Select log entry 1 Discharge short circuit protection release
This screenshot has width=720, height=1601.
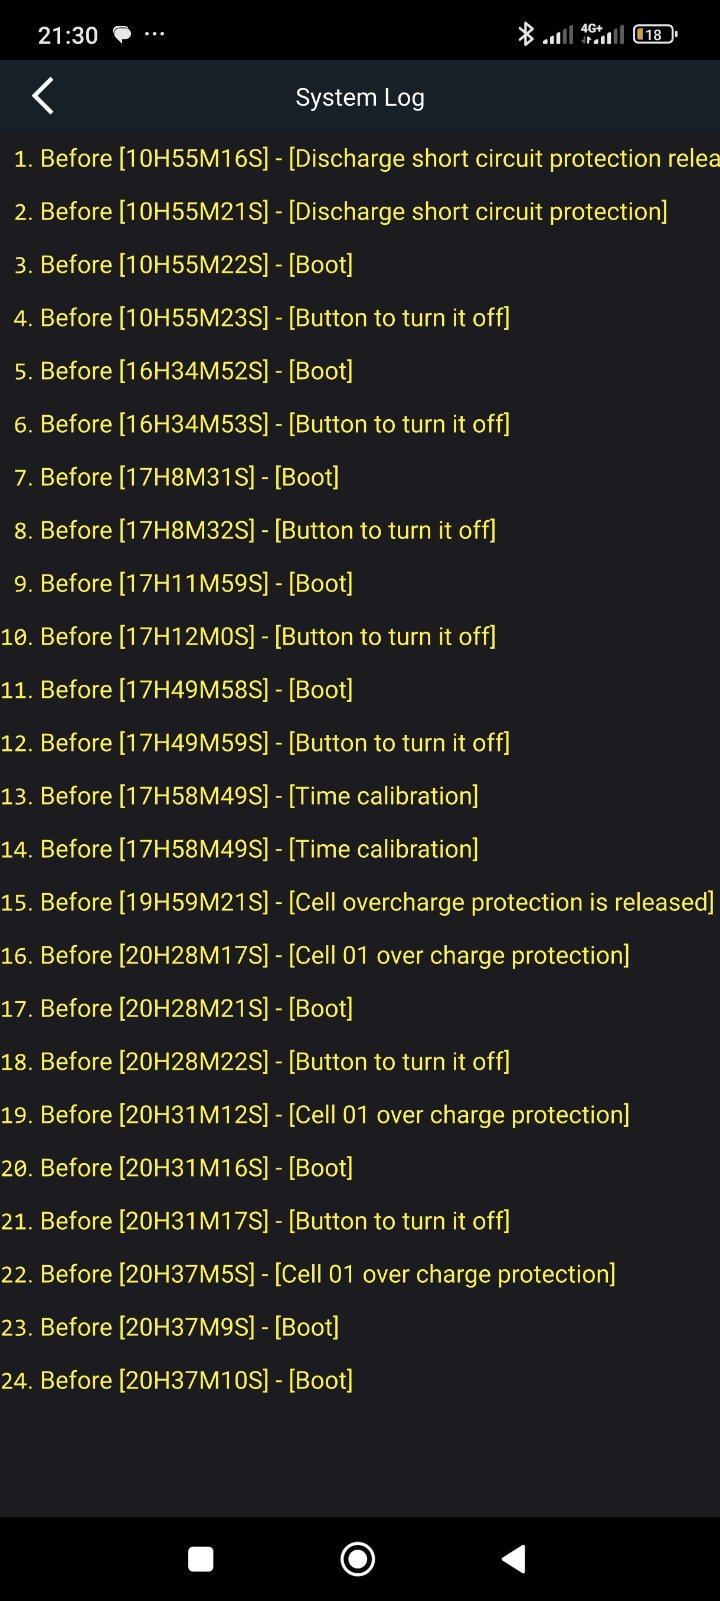click(x=360, y=158)
